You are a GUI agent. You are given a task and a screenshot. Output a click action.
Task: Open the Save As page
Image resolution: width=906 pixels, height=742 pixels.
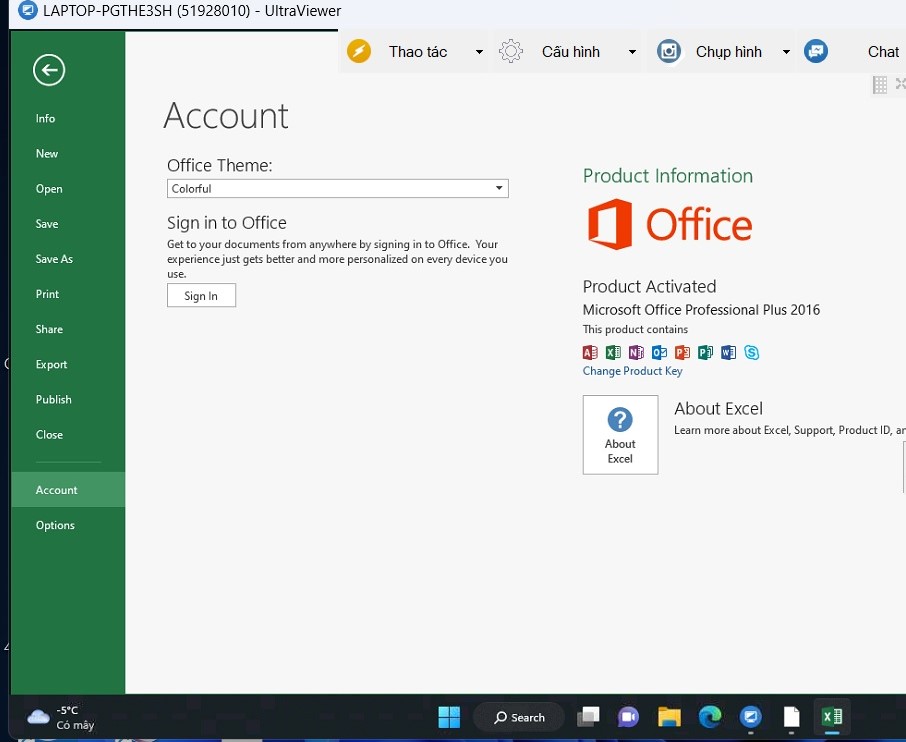[54, 259]
